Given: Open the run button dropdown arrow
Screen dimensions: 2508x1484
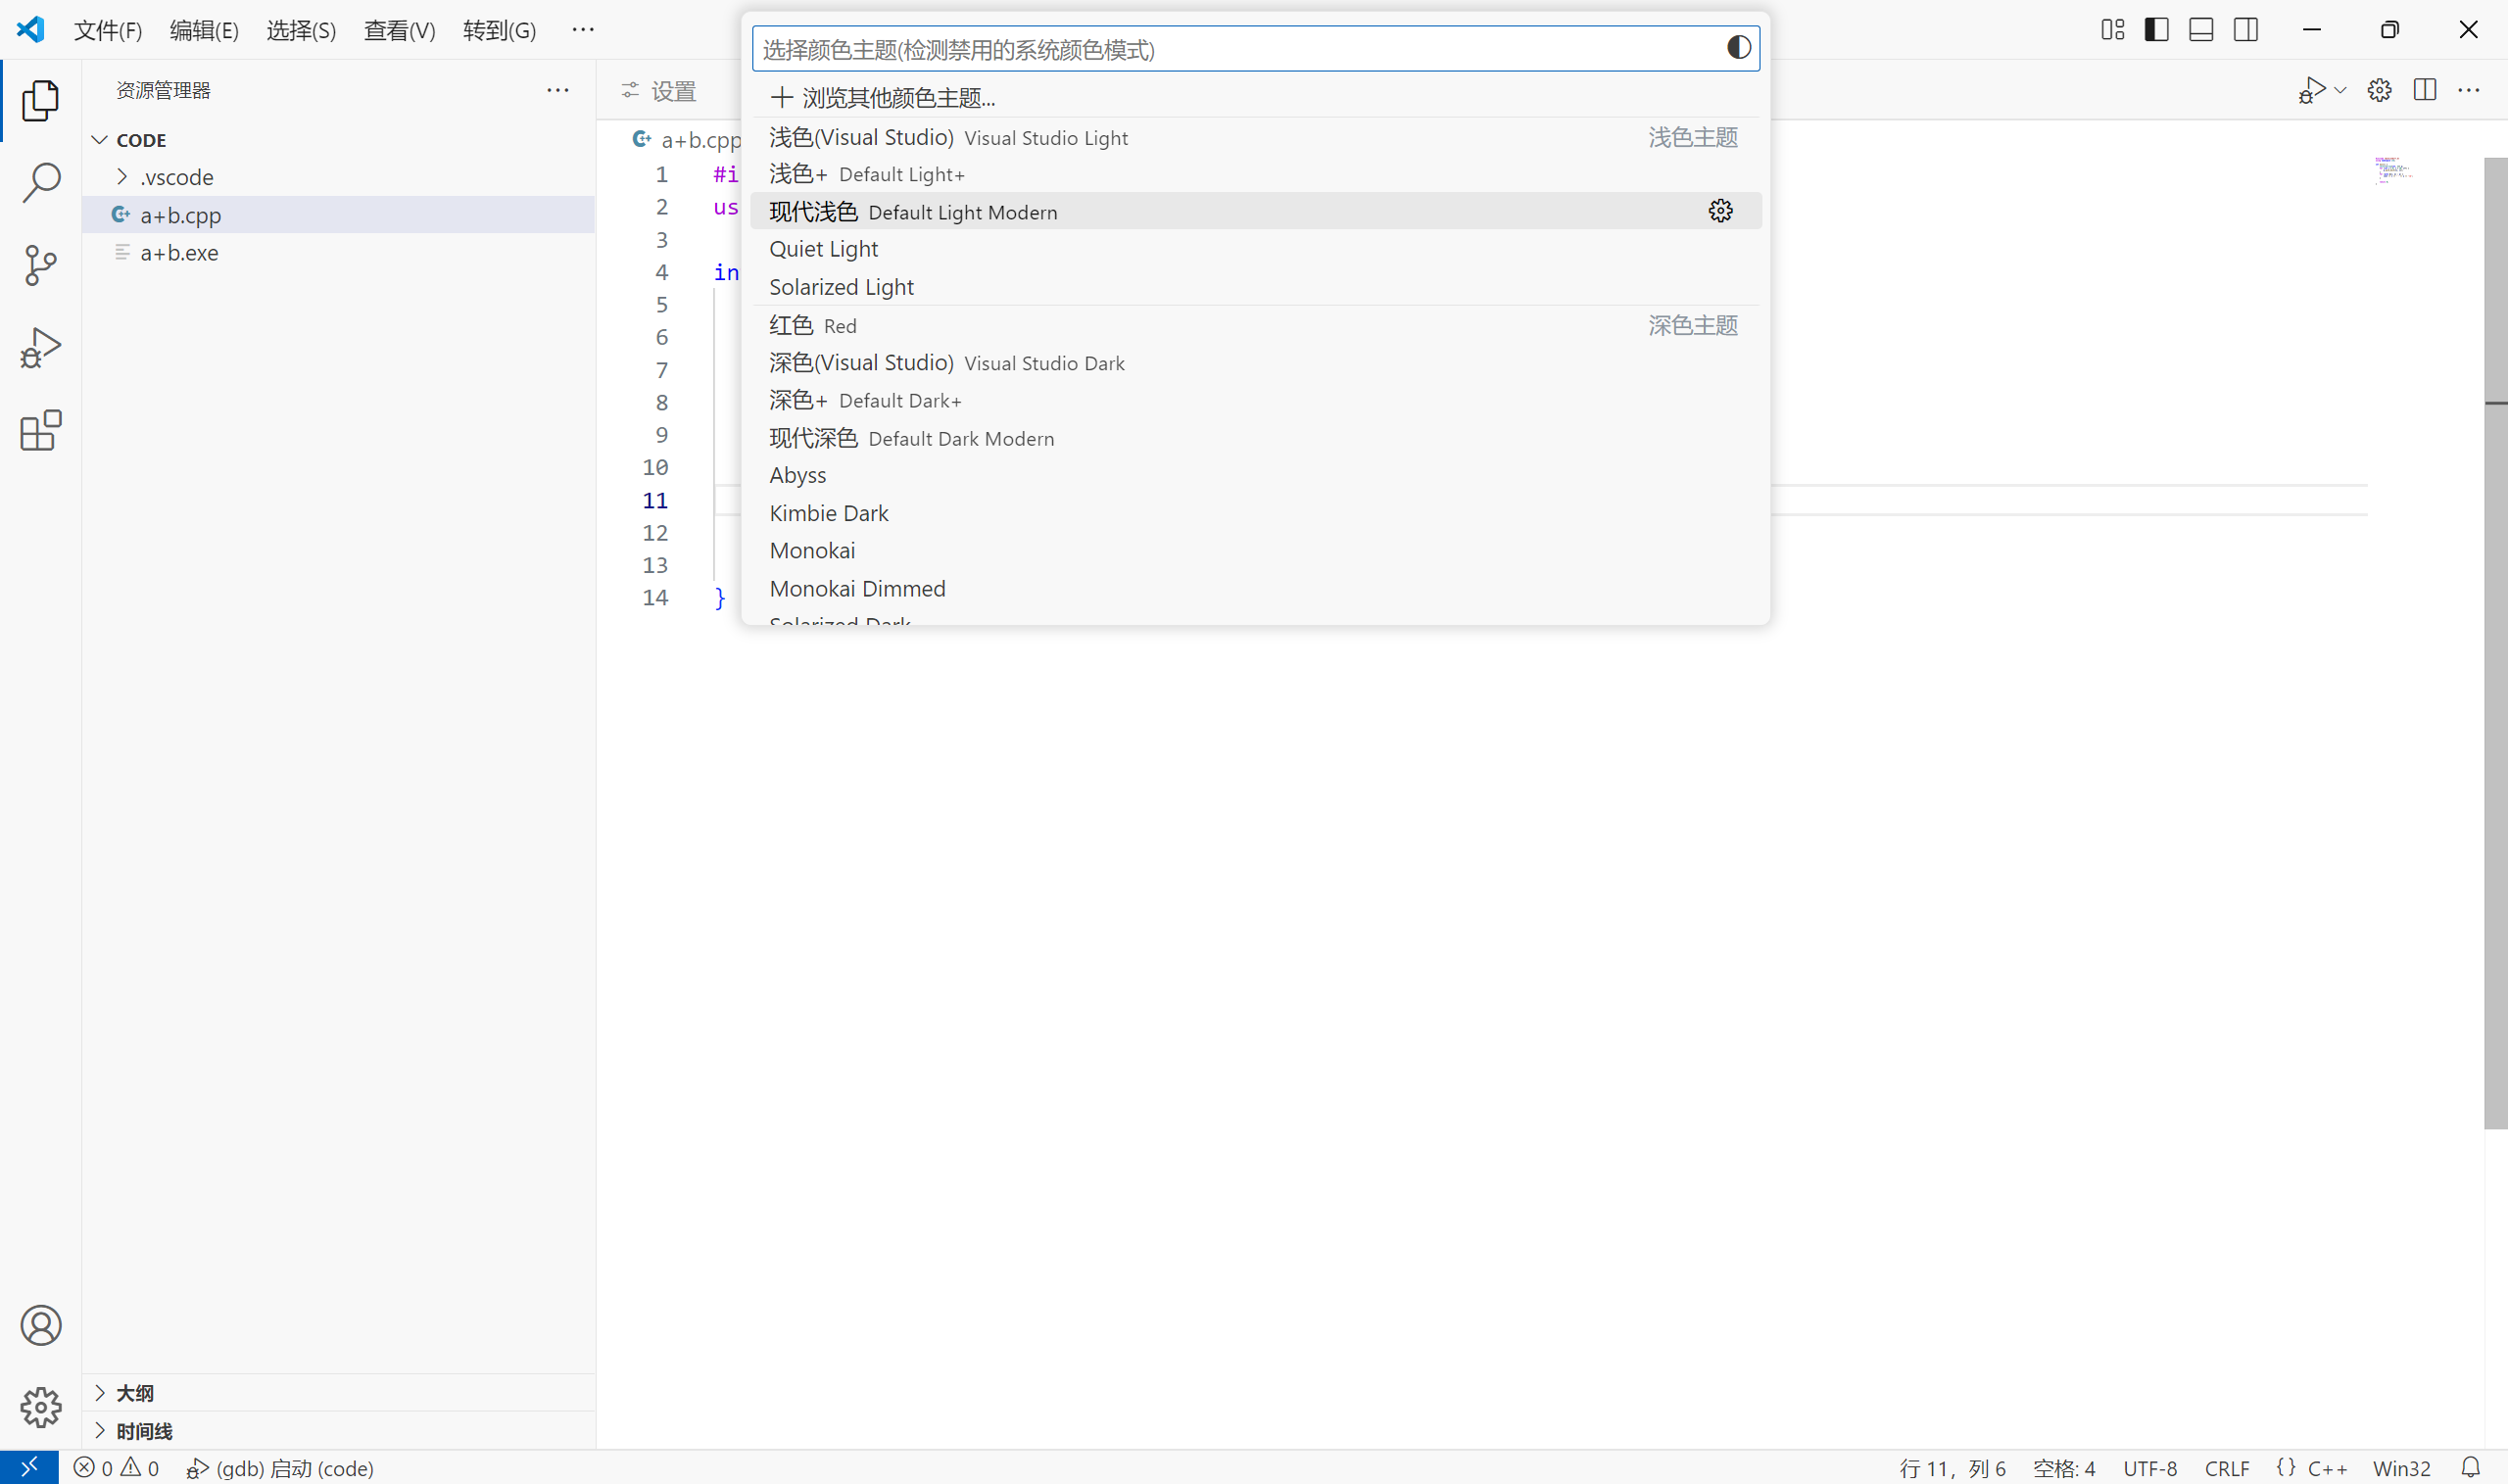Looking at the screenshot, I should pyautogui.click(x=2341, y=91).
